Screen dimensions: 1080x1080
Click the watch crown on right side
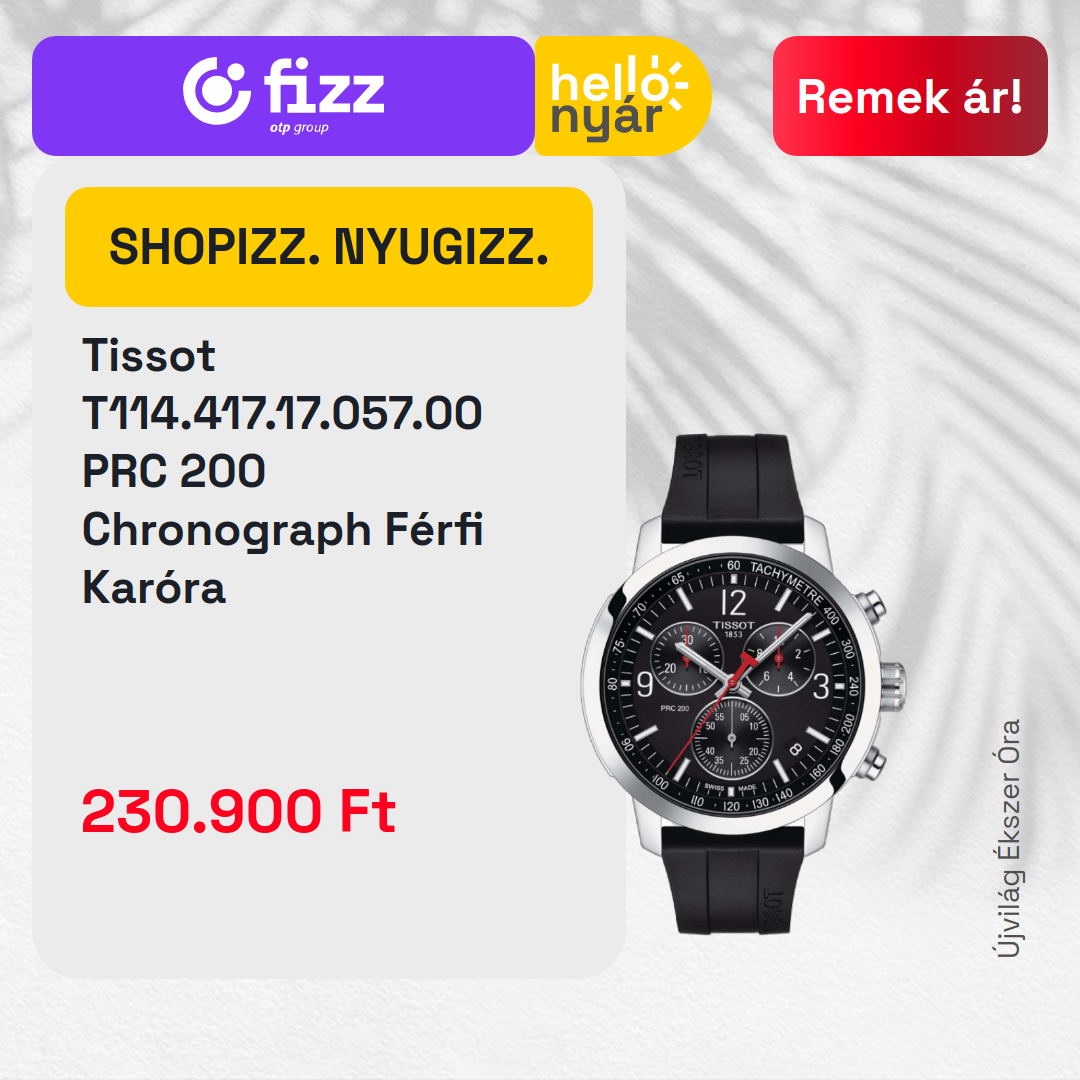(x=892, y=685)
